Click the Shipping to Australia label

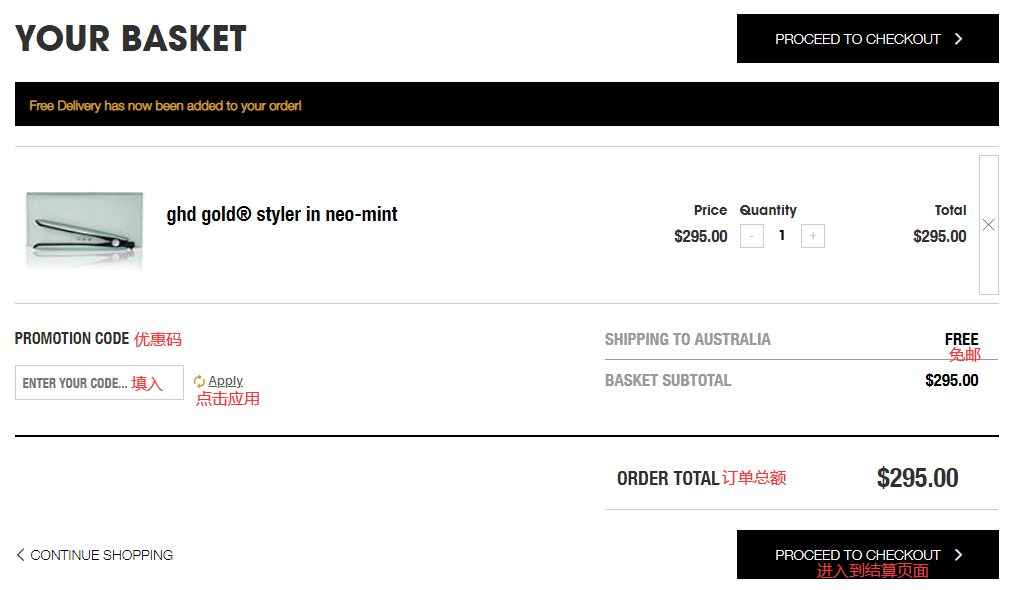pyautogui.click(x=687, y=339)
